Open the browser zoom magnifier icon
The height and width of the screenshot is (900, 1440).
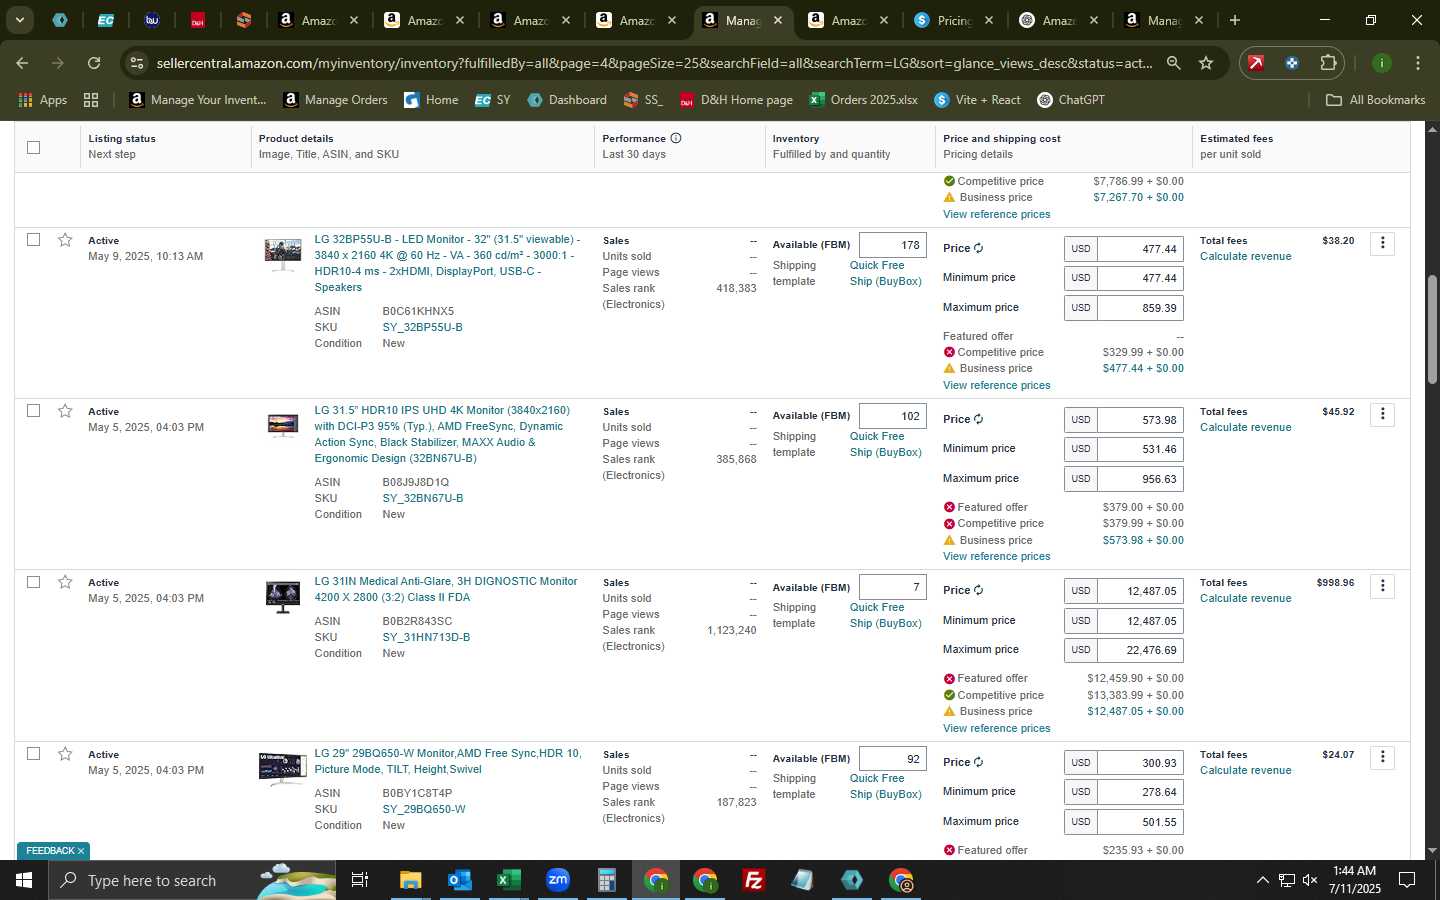(x=1173, y=63)
